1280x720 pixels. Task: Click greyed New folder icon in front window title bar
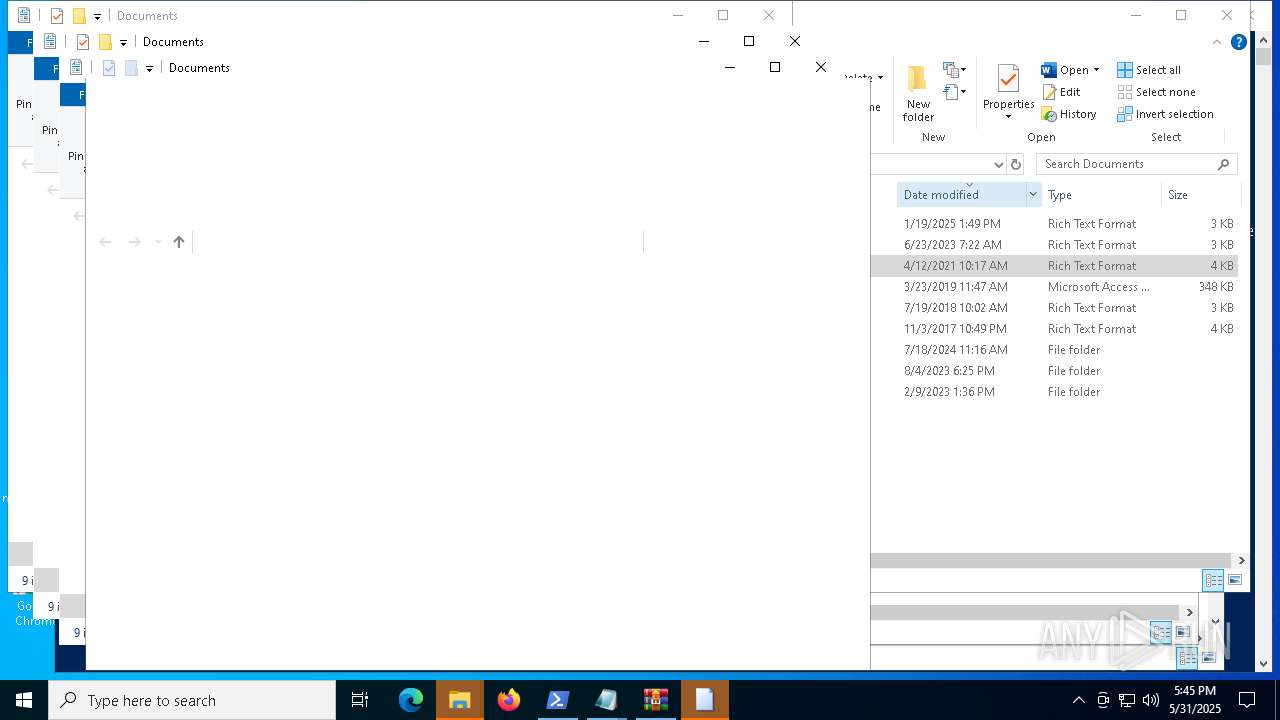(x=131, y=68)
